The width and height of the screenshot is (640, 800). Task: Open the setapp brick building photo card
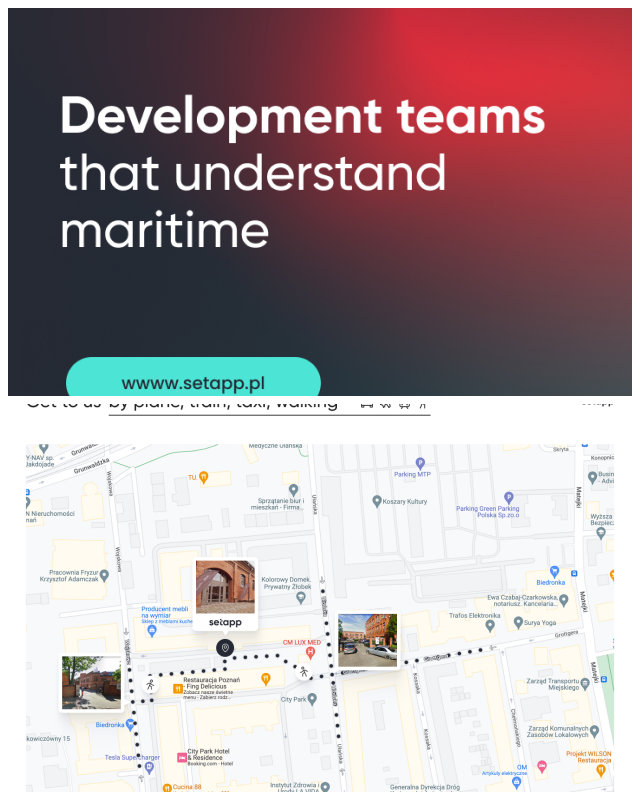225,594
